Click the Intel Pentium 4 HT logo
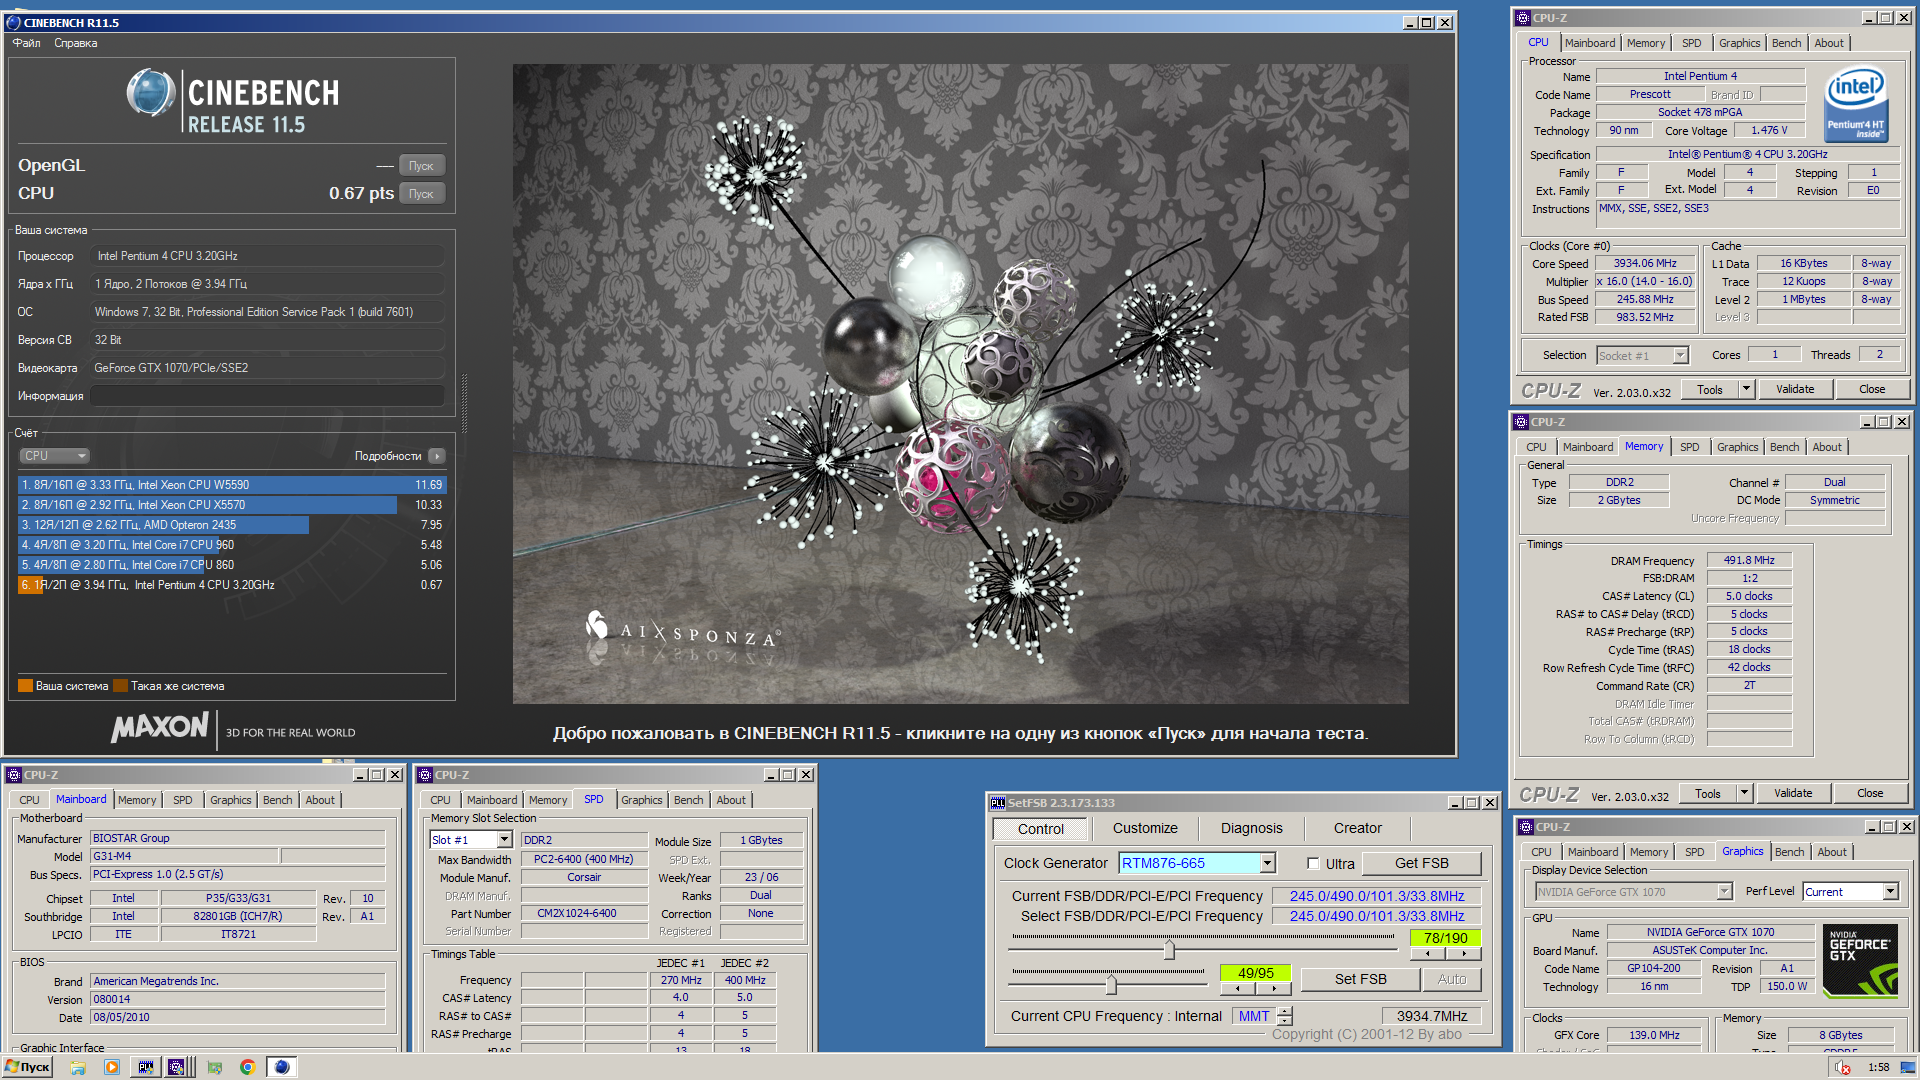 click(x=1856, y=104)
